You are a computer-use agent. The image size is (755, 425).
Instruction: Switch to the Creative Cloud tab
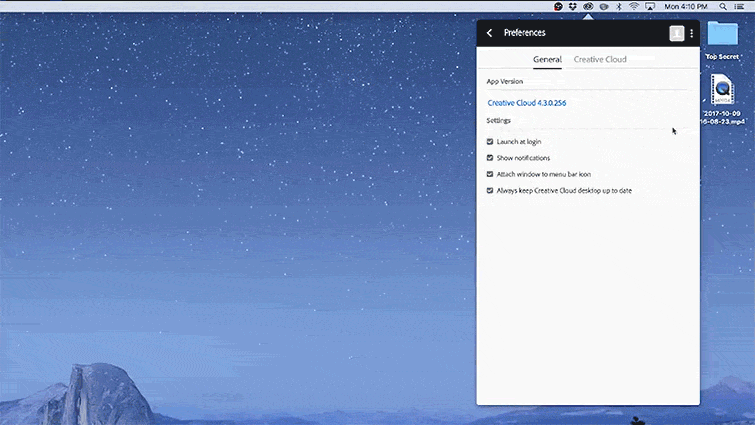click(600, 59)
